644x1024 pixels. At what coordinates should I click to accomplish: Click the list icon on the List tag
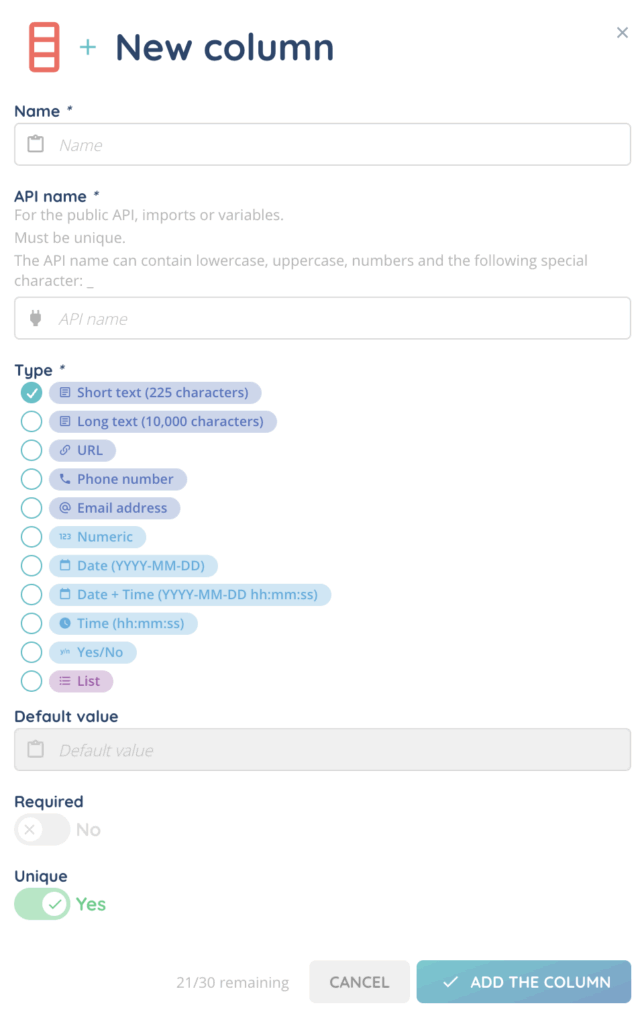pyautogui.click(x=65, y=682)
